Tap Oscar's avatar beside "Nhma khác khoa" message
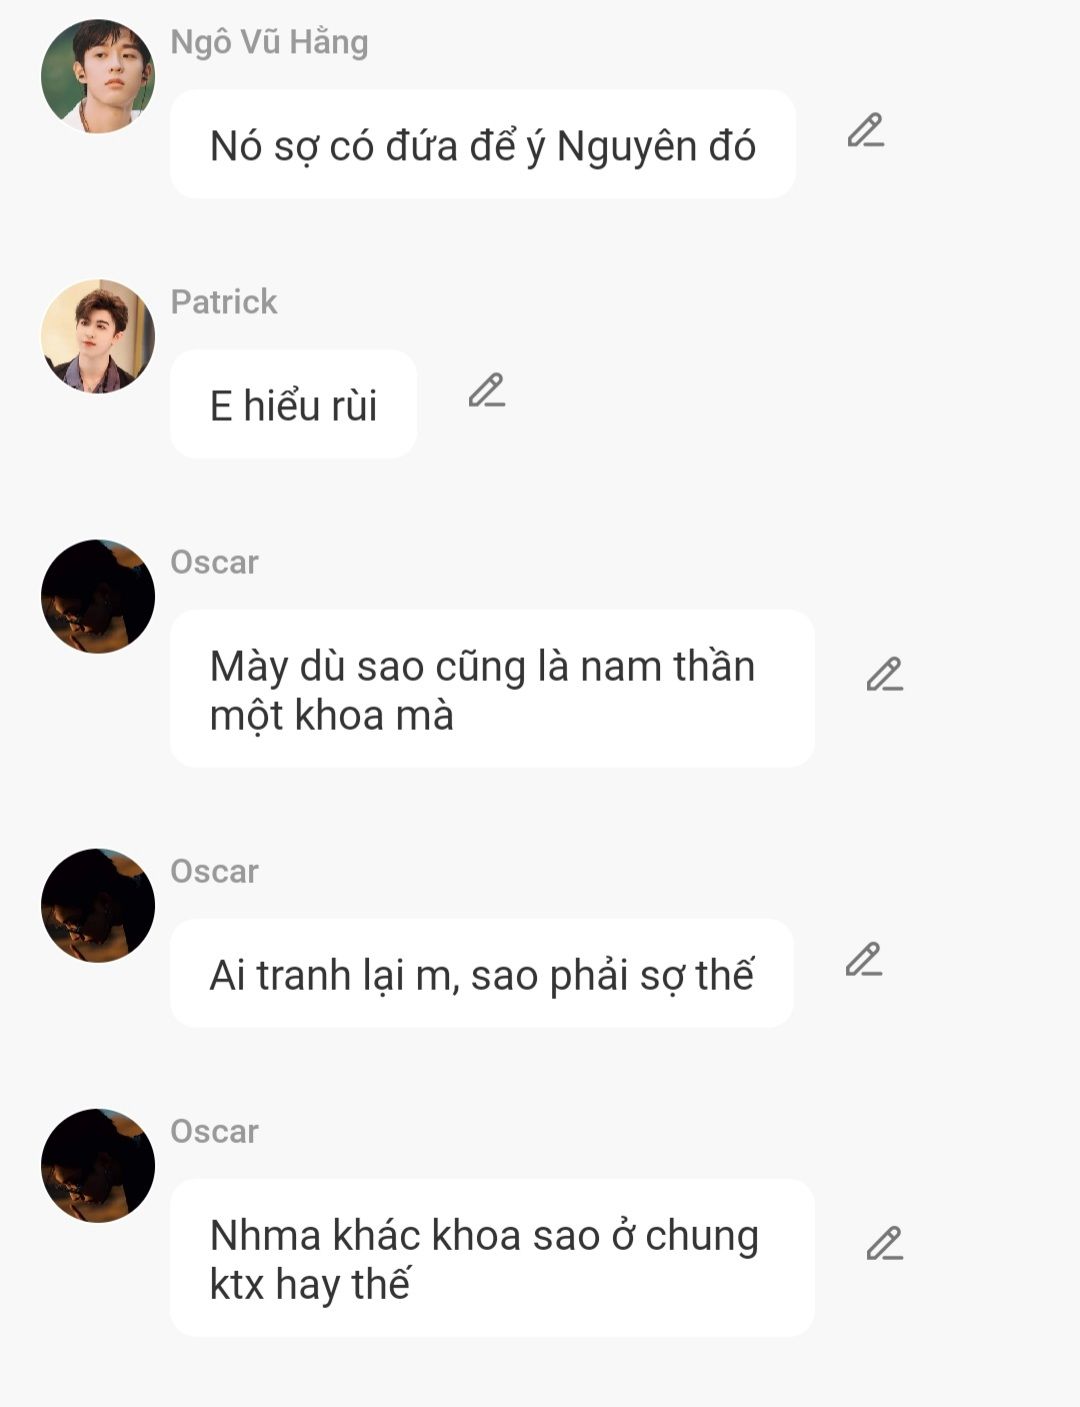1080x1407 pixels. (x=98, y=1166)
